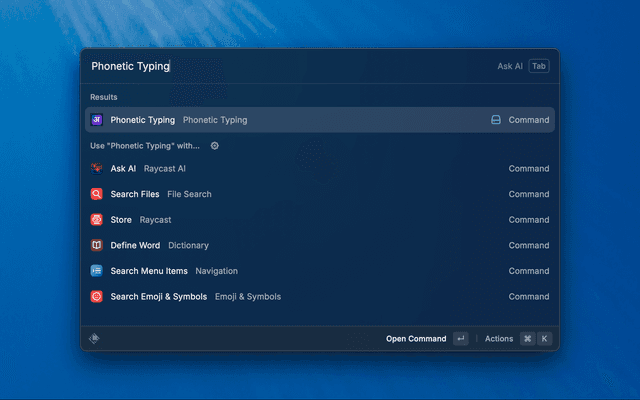Click the Search Files magnifier icon

pyautogui.click(x=97, y=194)
